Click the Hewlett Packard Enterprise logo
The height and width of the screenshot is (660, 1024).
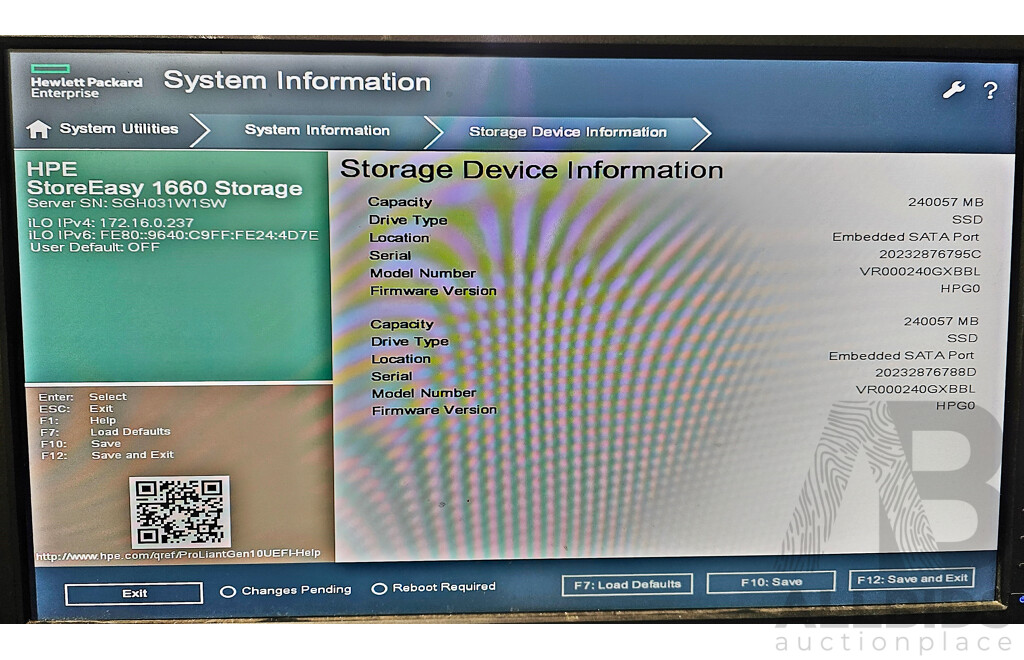[x=86, y=82]
